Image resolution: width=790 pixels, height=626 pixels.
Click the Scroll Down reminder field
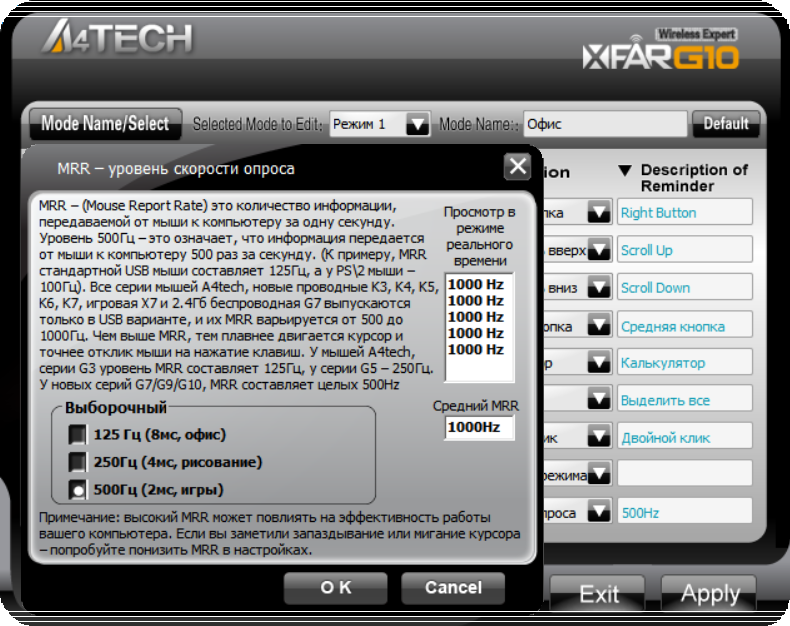(685, 287)
